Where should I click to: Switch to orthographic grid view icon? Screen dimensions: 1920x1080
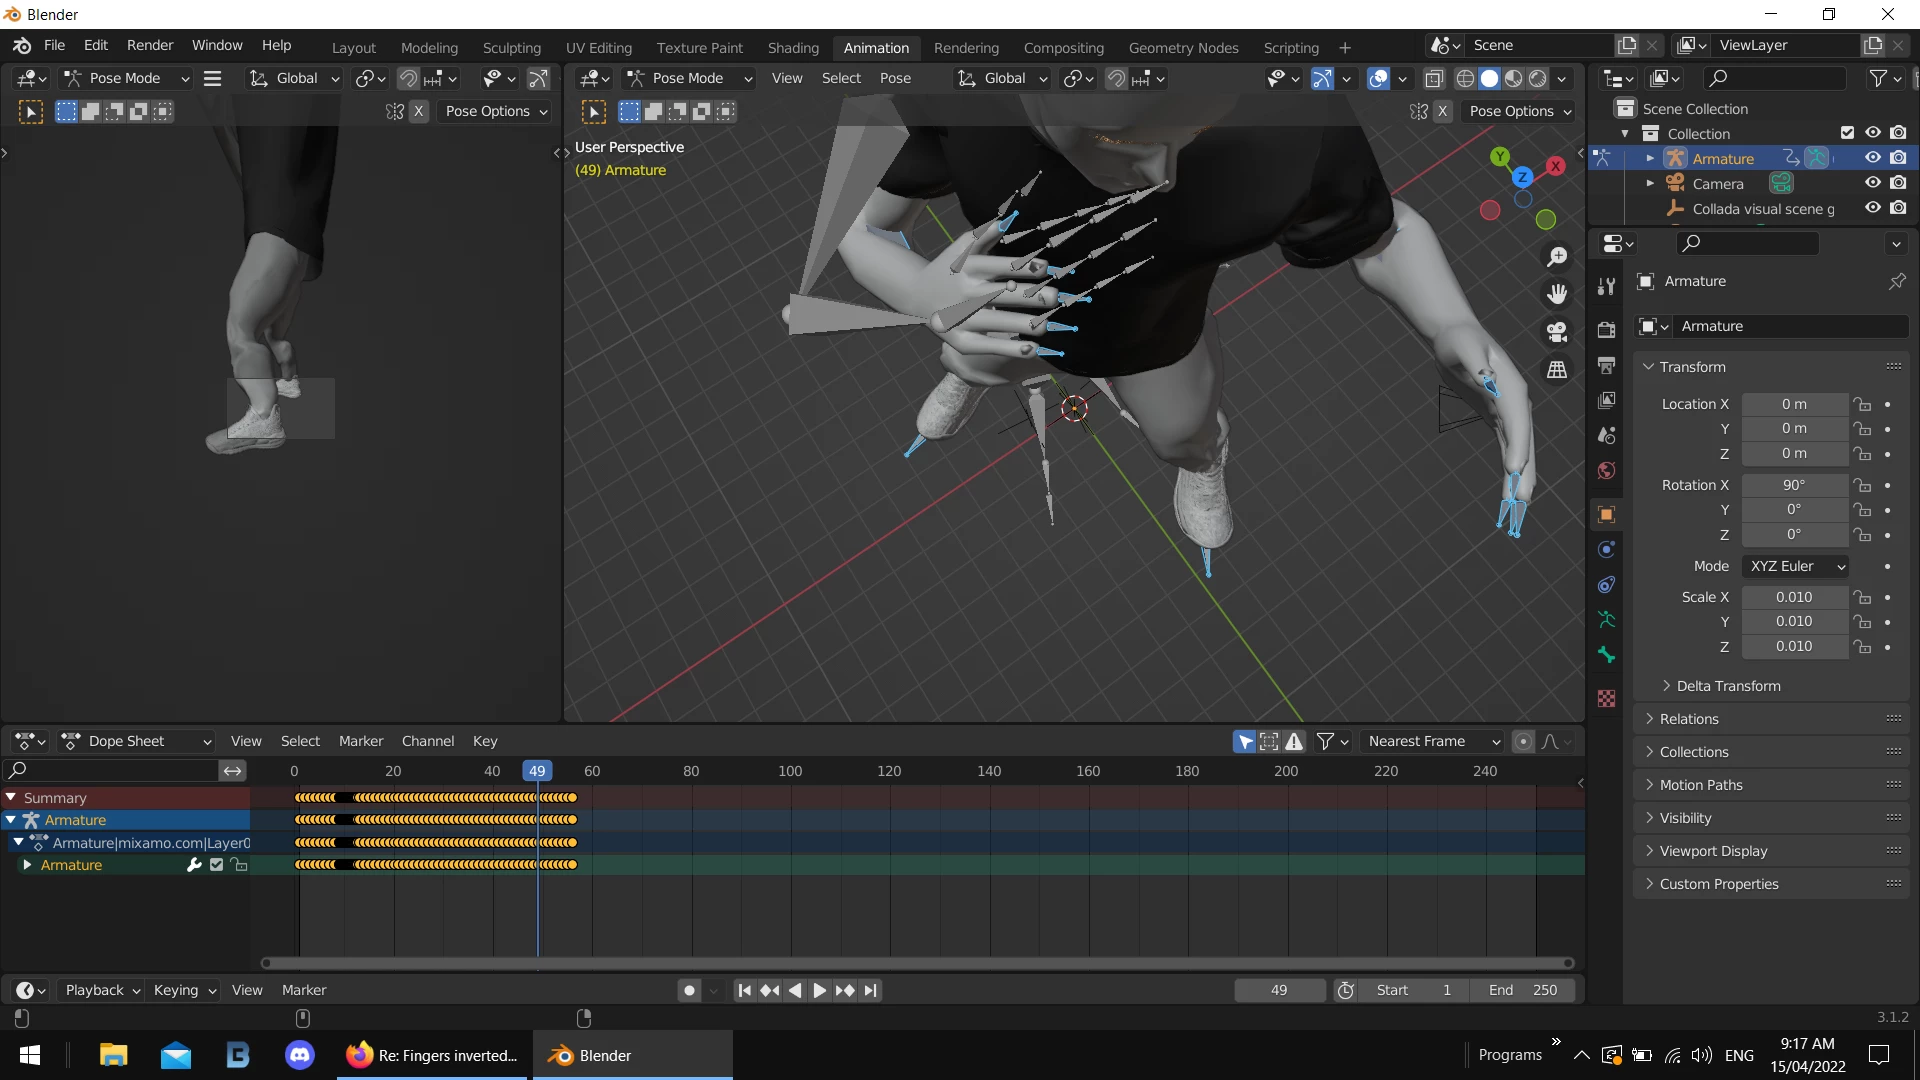1557,370
